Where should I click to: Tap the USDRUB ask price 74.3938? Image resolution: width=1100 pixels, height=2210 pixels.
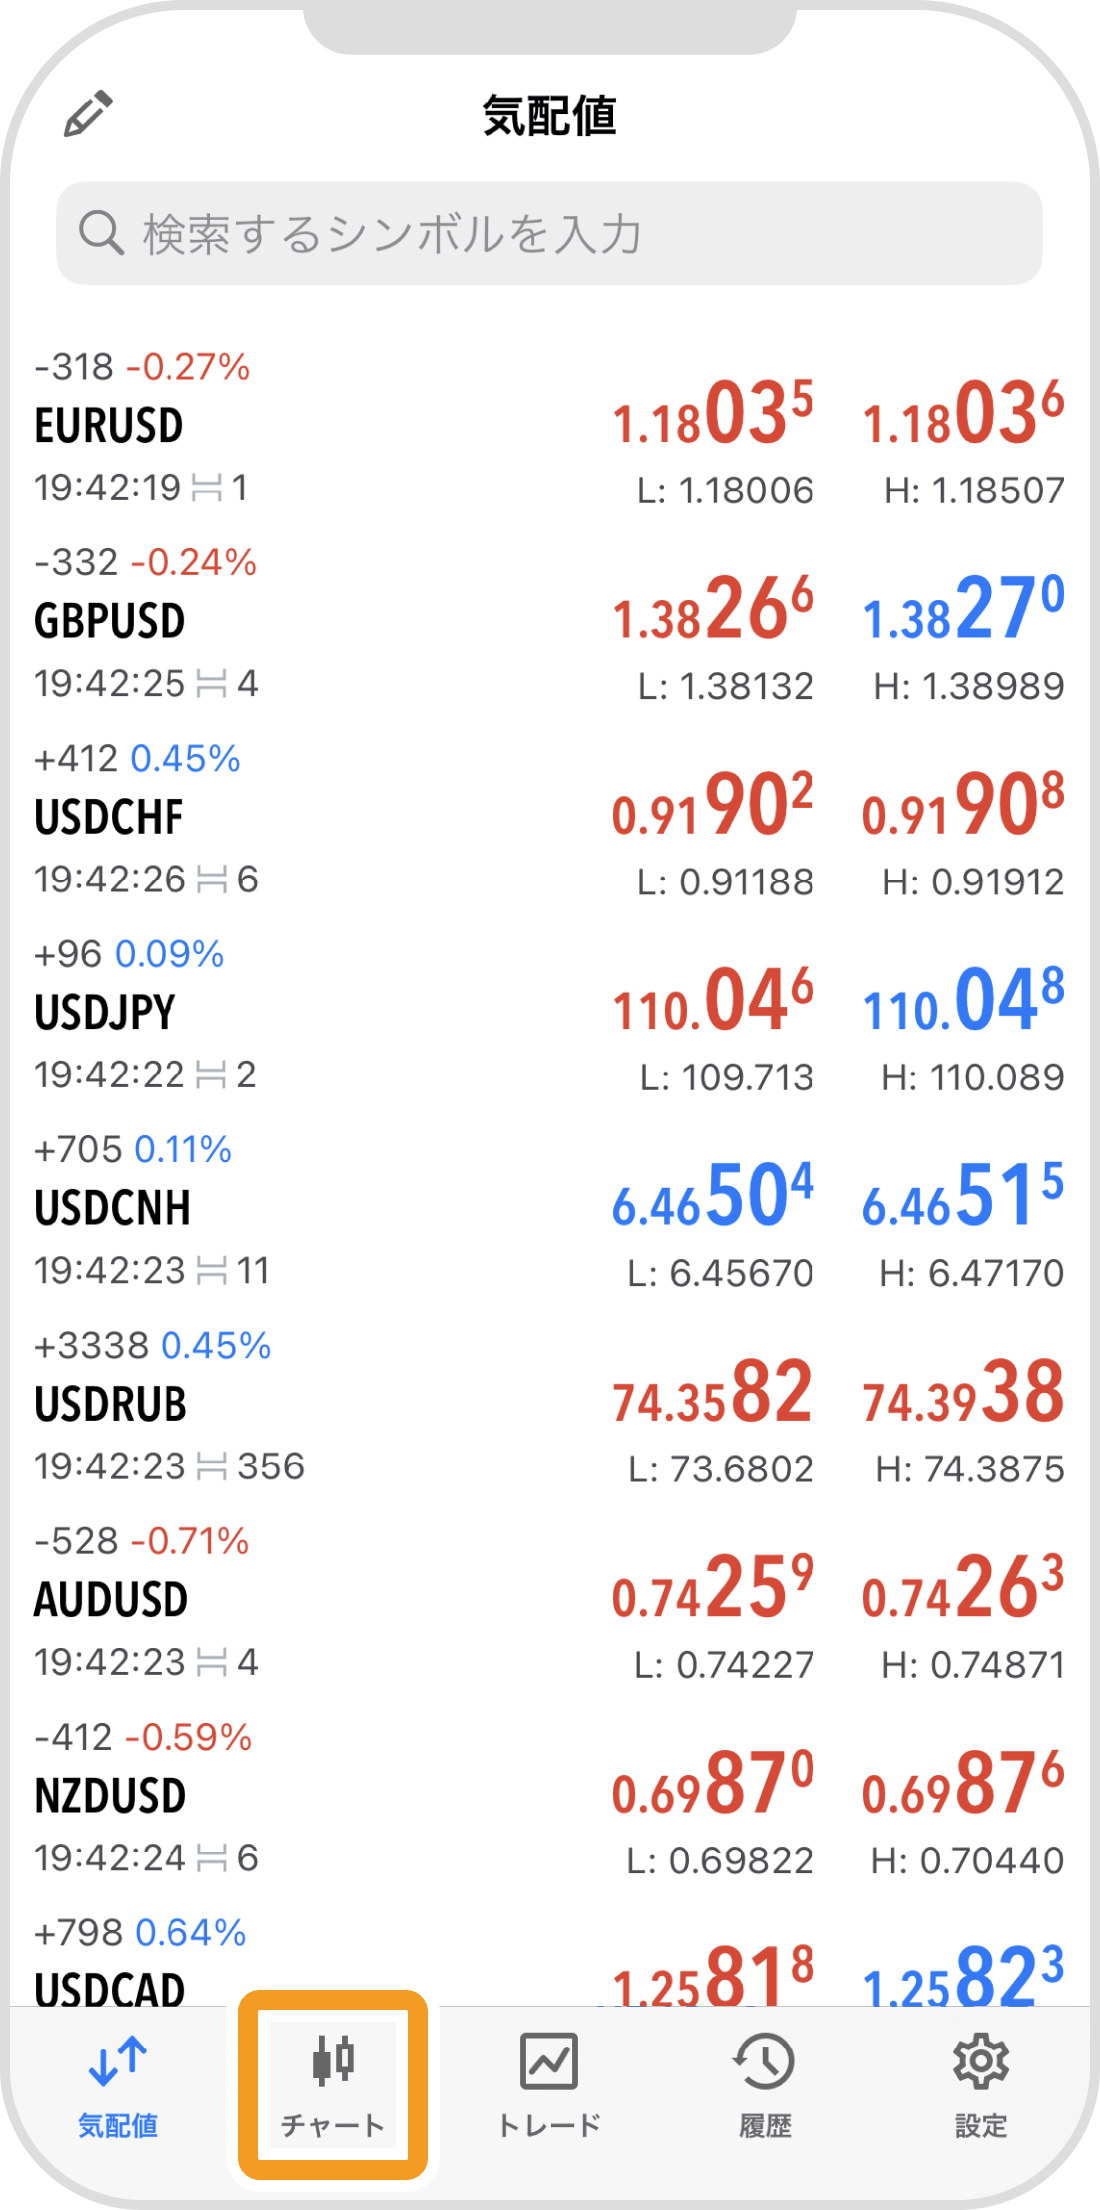[963, 1393]
